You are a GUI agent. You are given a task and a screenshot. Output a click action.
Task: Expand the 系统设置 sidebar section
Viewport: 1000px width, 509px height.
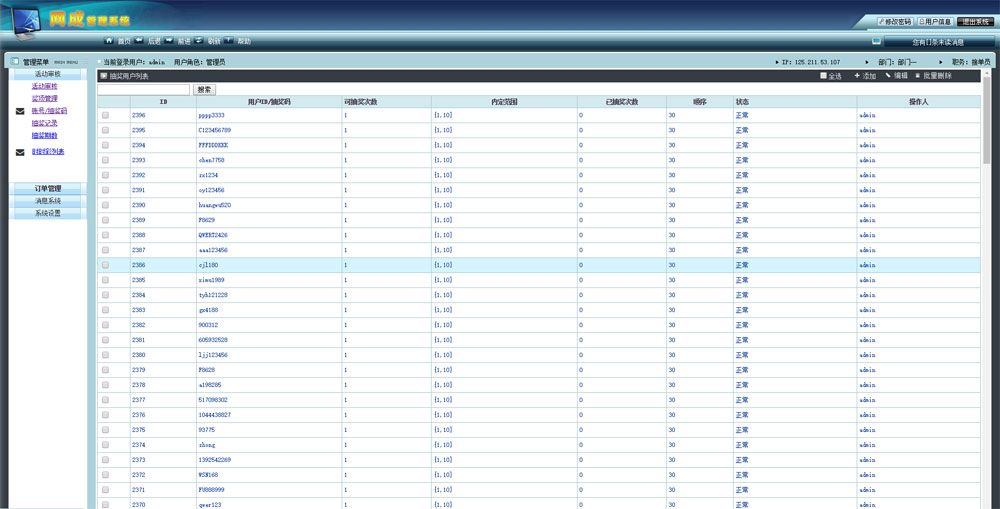click(x=48, y=213)
